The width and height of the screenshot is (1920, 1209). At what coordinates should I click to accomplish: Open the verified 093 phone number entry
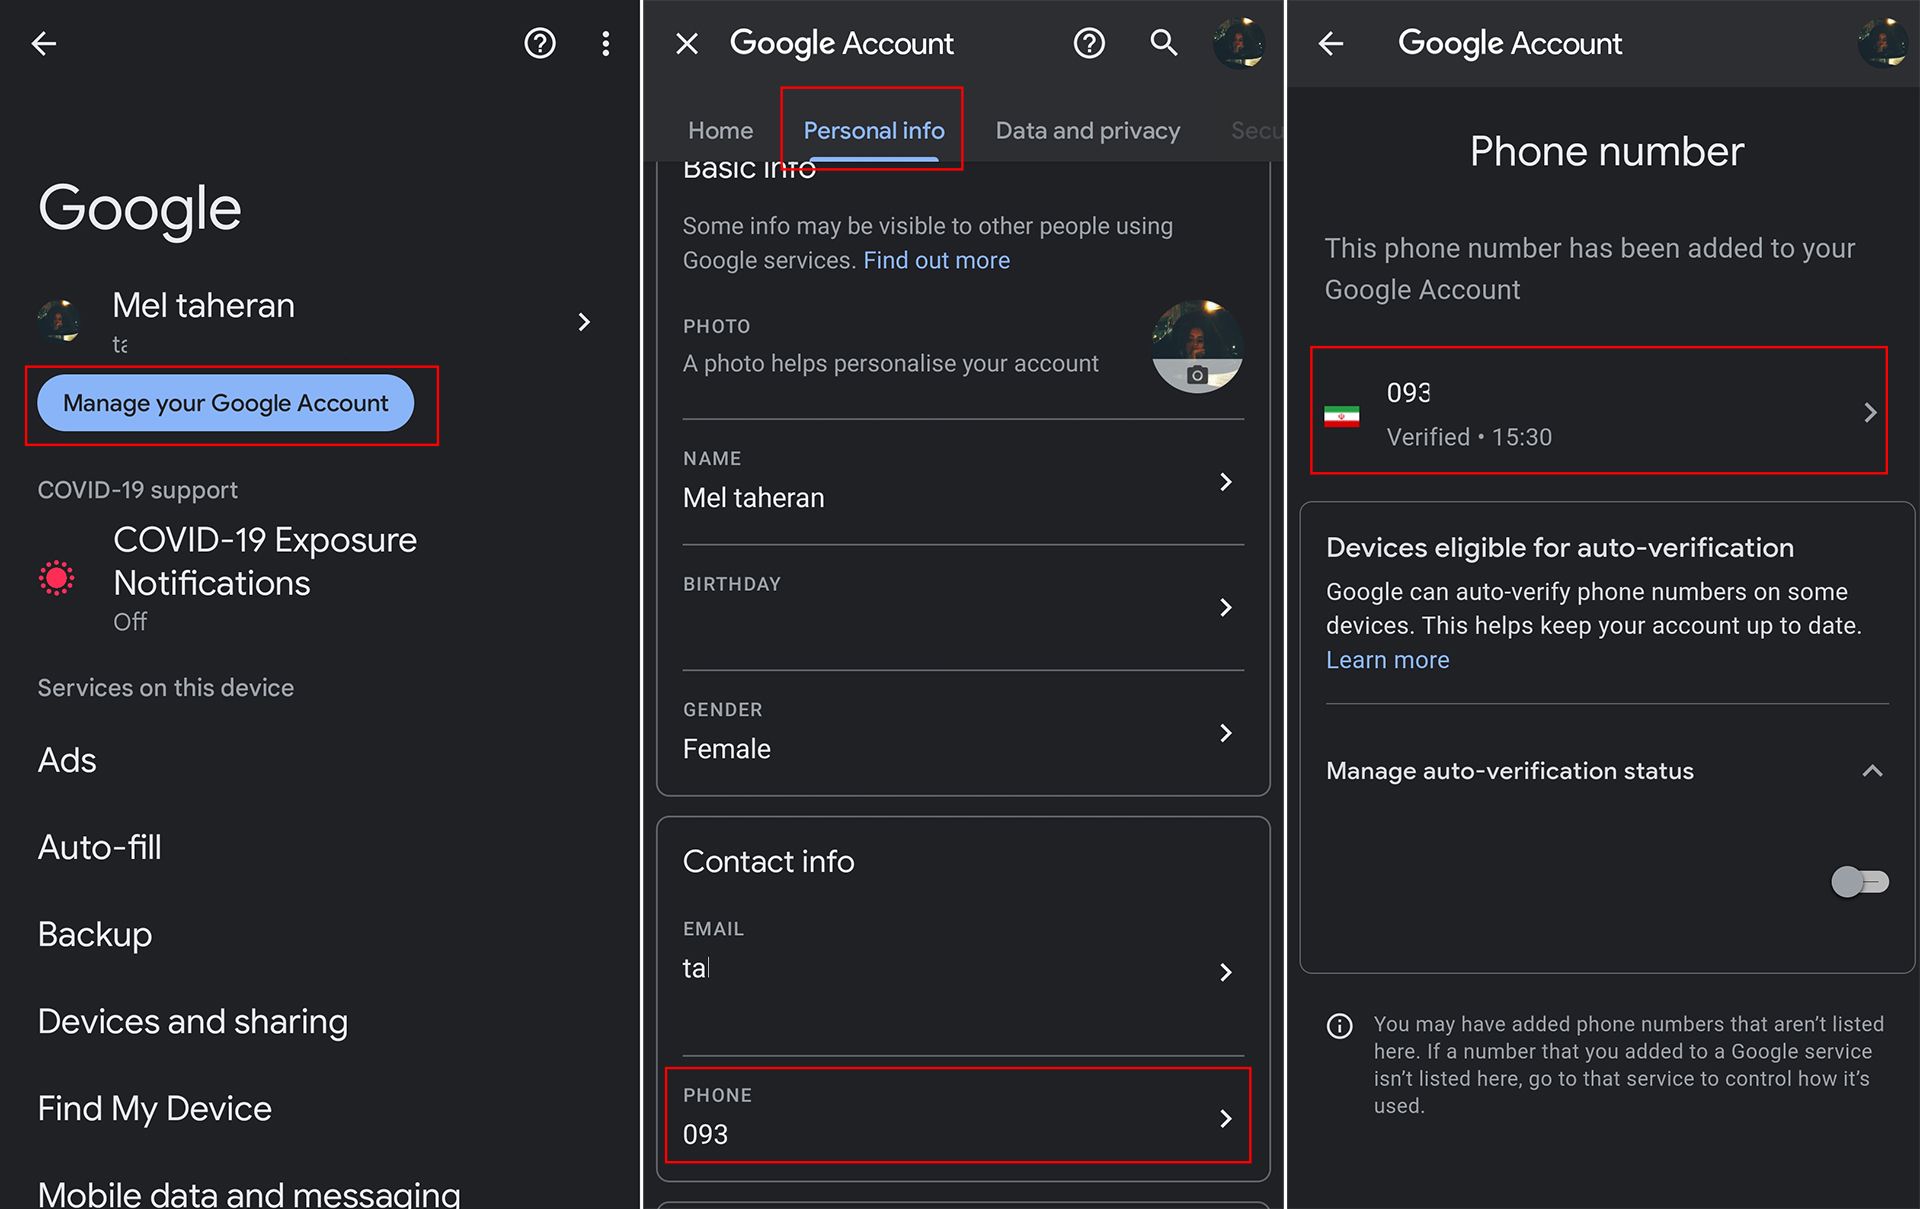pos(1598,412)
